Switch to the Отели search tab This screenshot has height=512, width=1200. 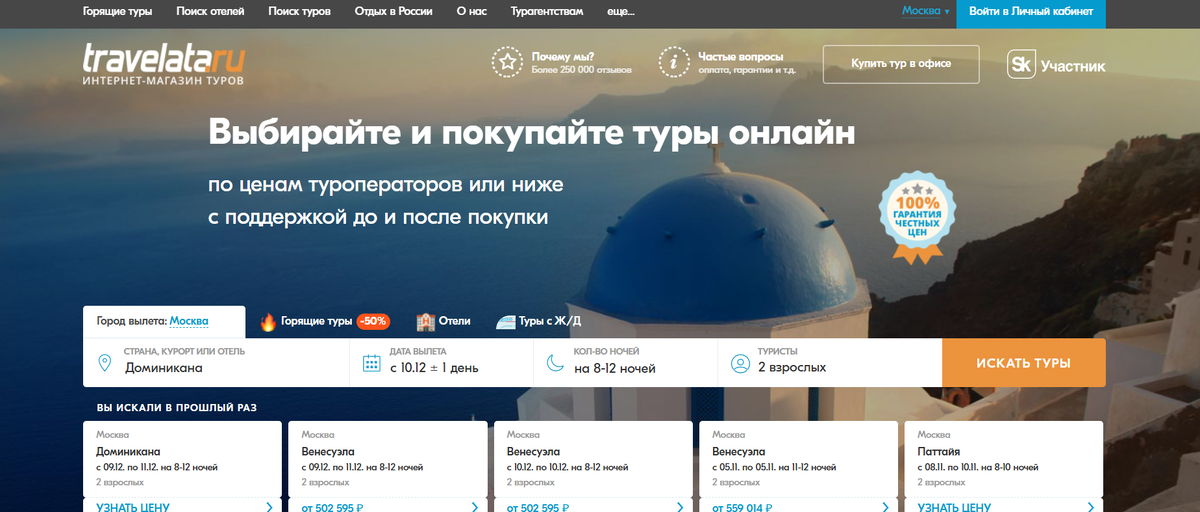point(443,322)
